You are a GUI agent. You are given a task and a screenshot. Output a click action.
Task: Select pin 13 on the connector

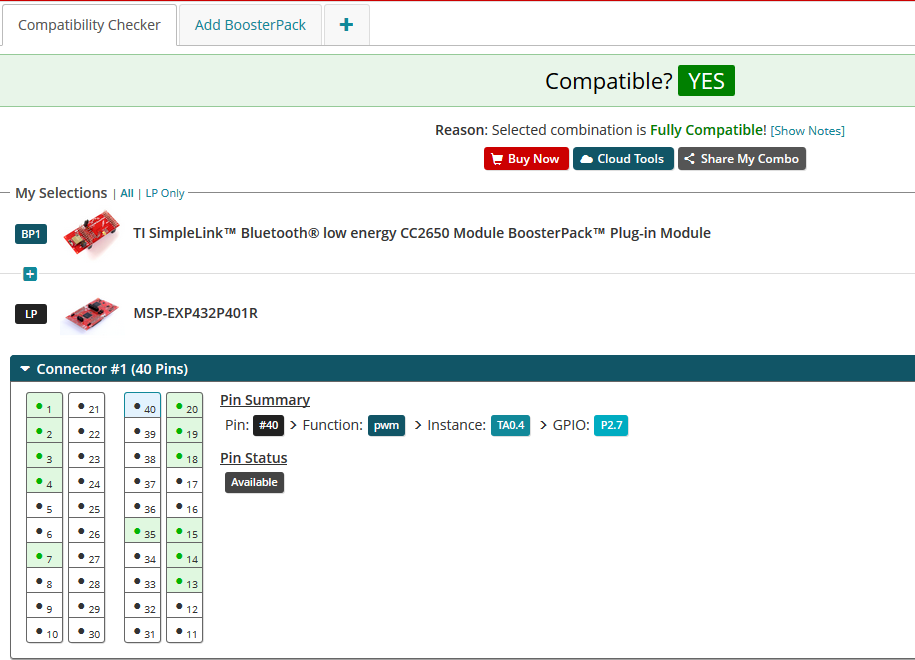184,581
